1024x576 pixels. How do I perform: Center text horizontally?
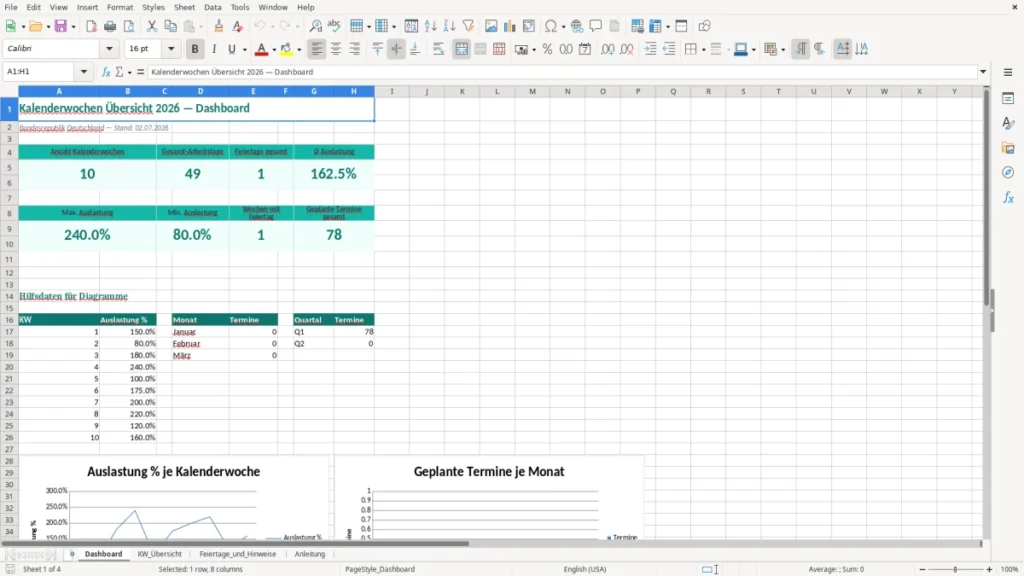click(x=336, y=49)
